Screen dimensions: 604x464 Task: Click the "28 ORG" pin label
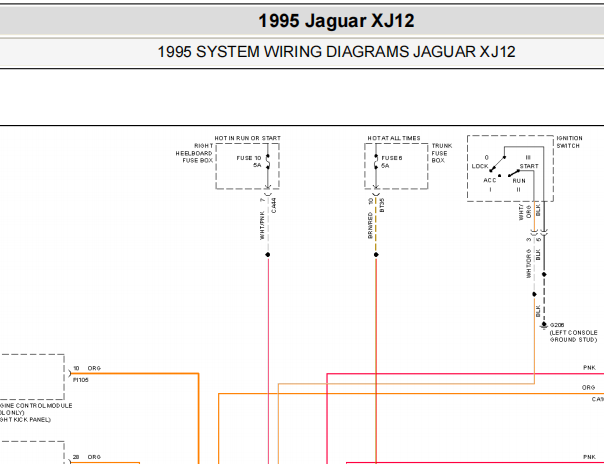click(x=87, y=457)
